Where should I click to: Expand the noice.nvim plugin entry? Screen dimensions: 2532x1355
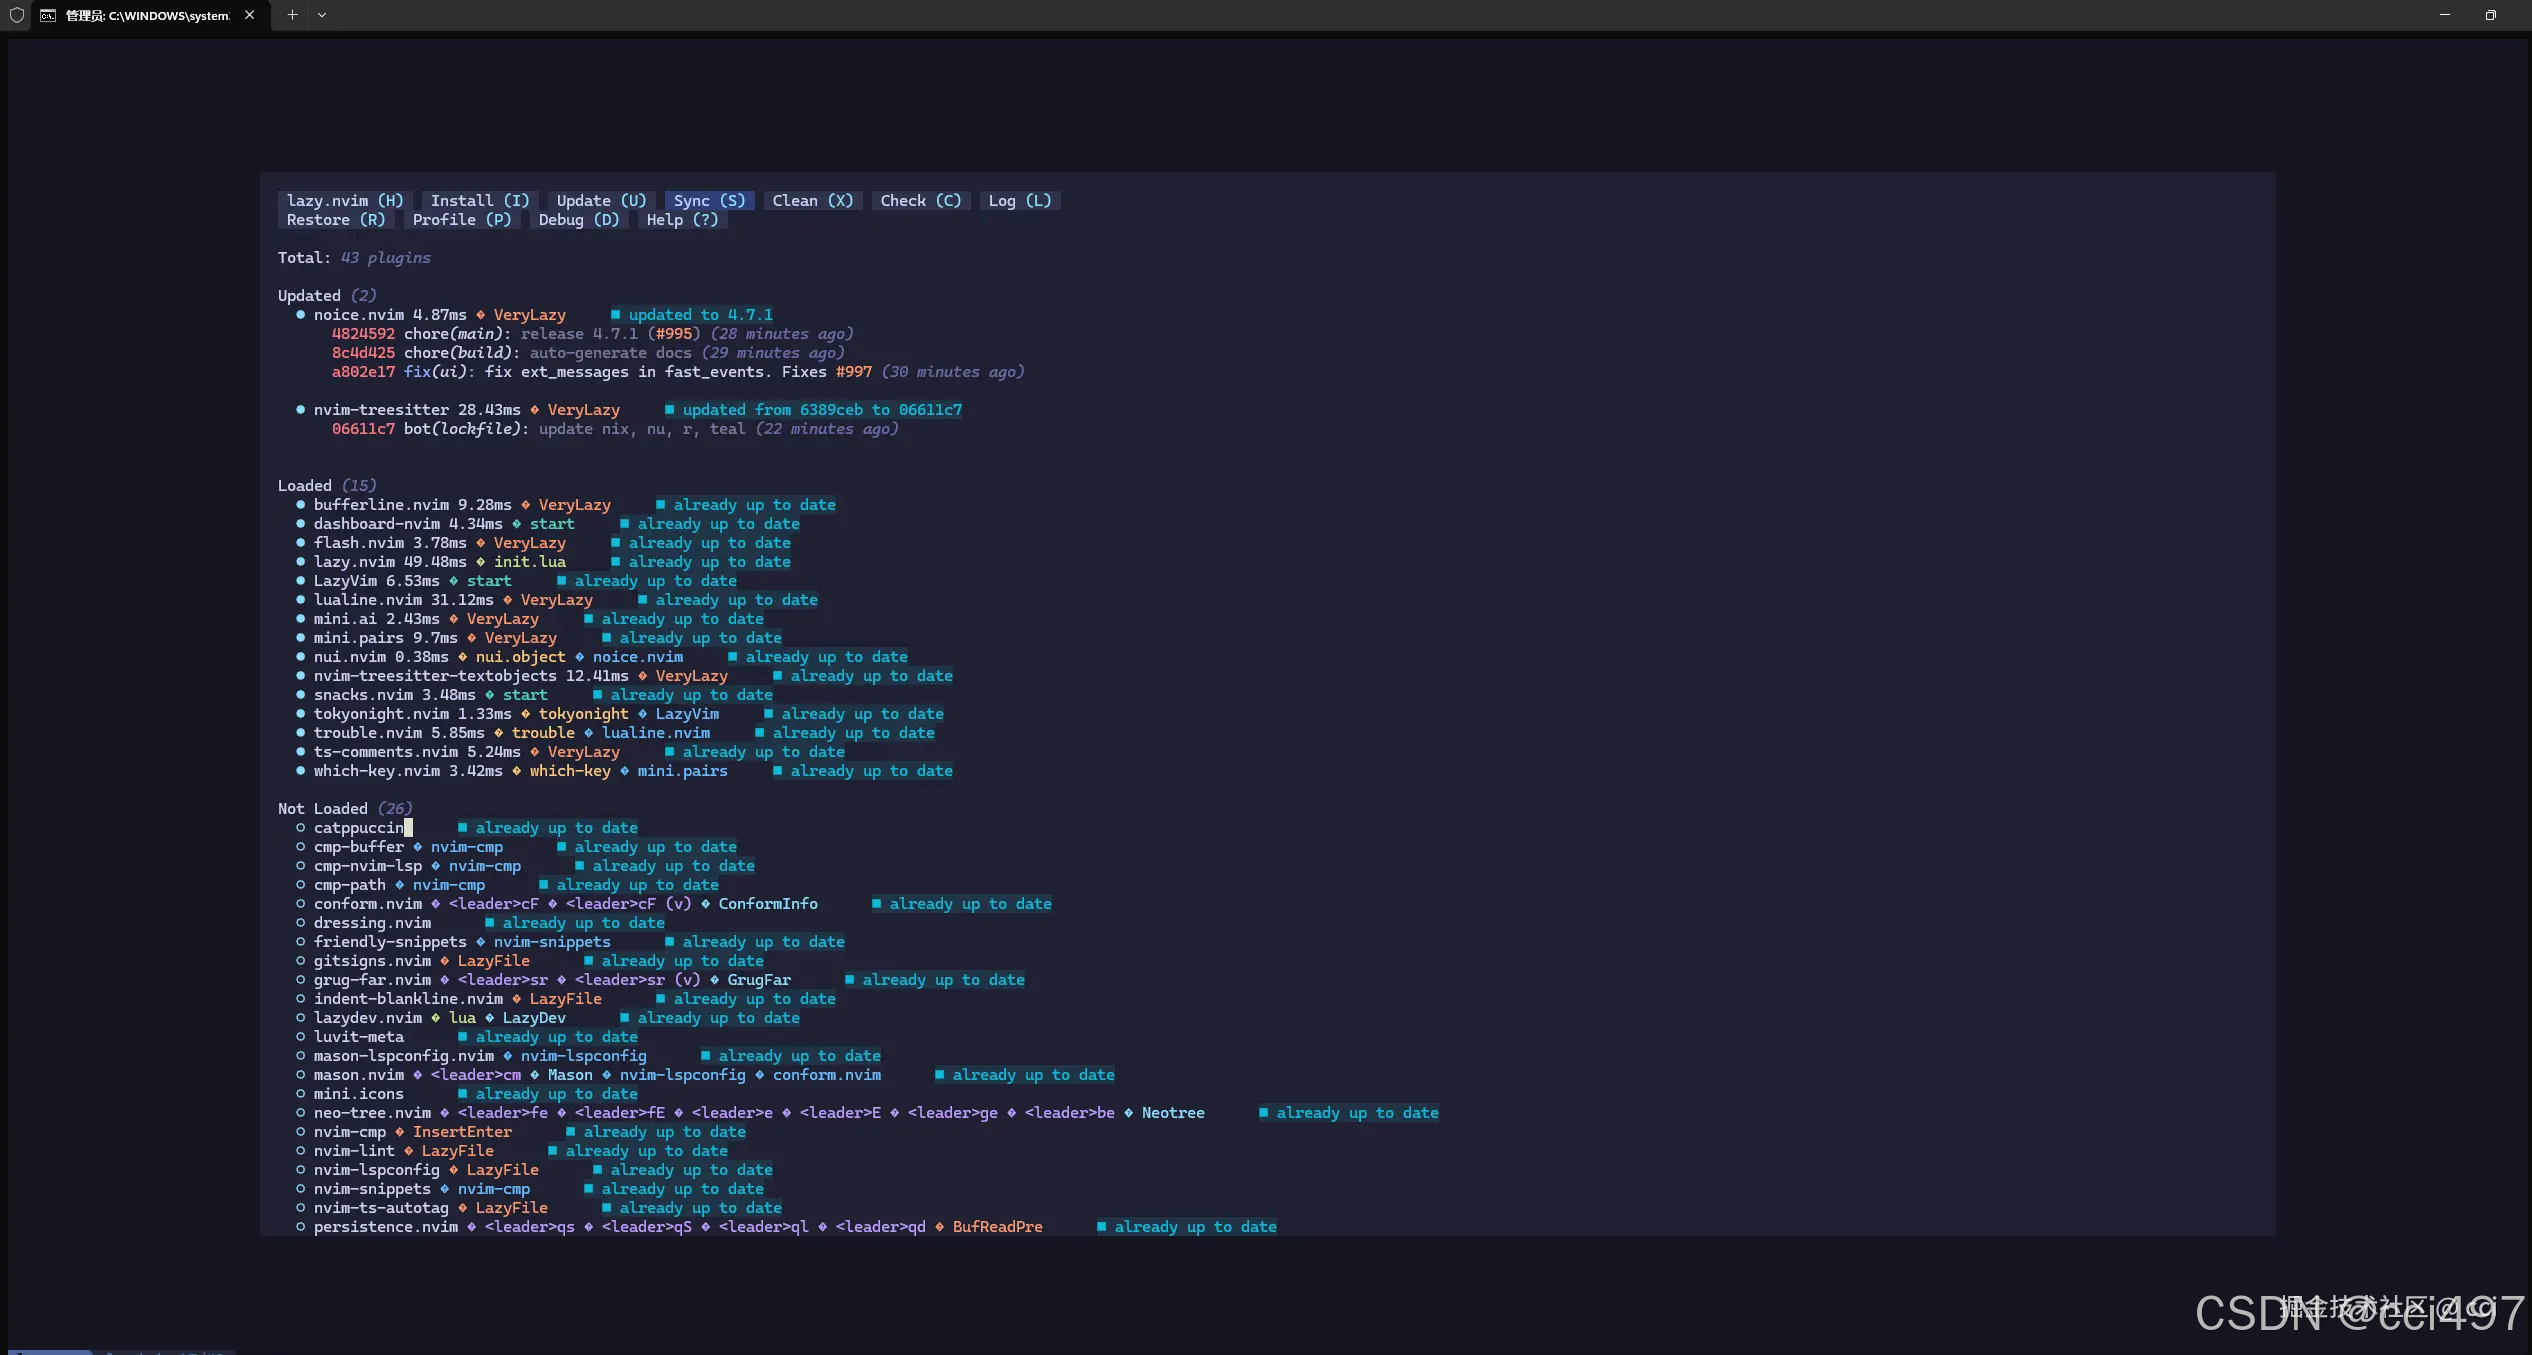point(359,315)
